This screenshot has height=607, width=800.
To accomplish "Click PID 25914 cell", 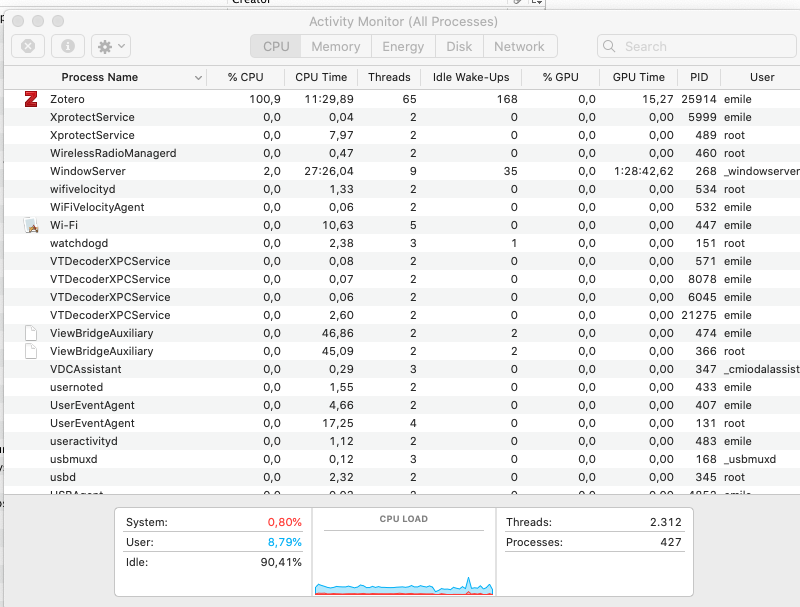I will (699, 99).
